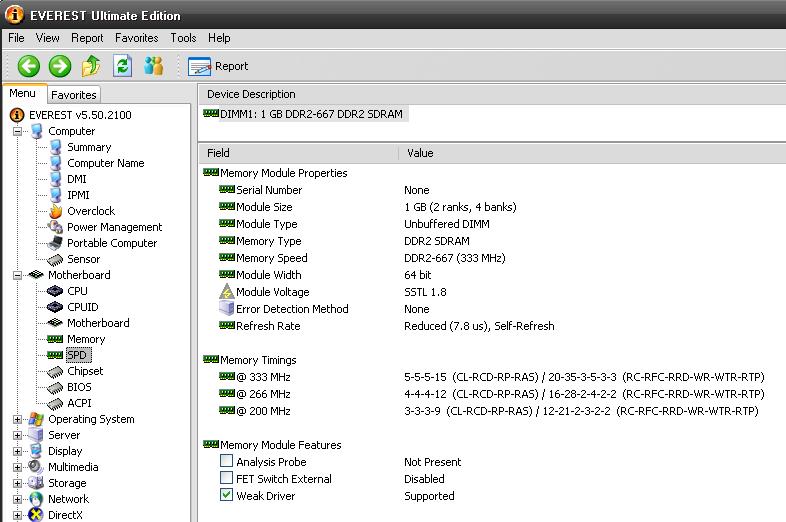Click the Memory module icon in tree

[55, 339]
